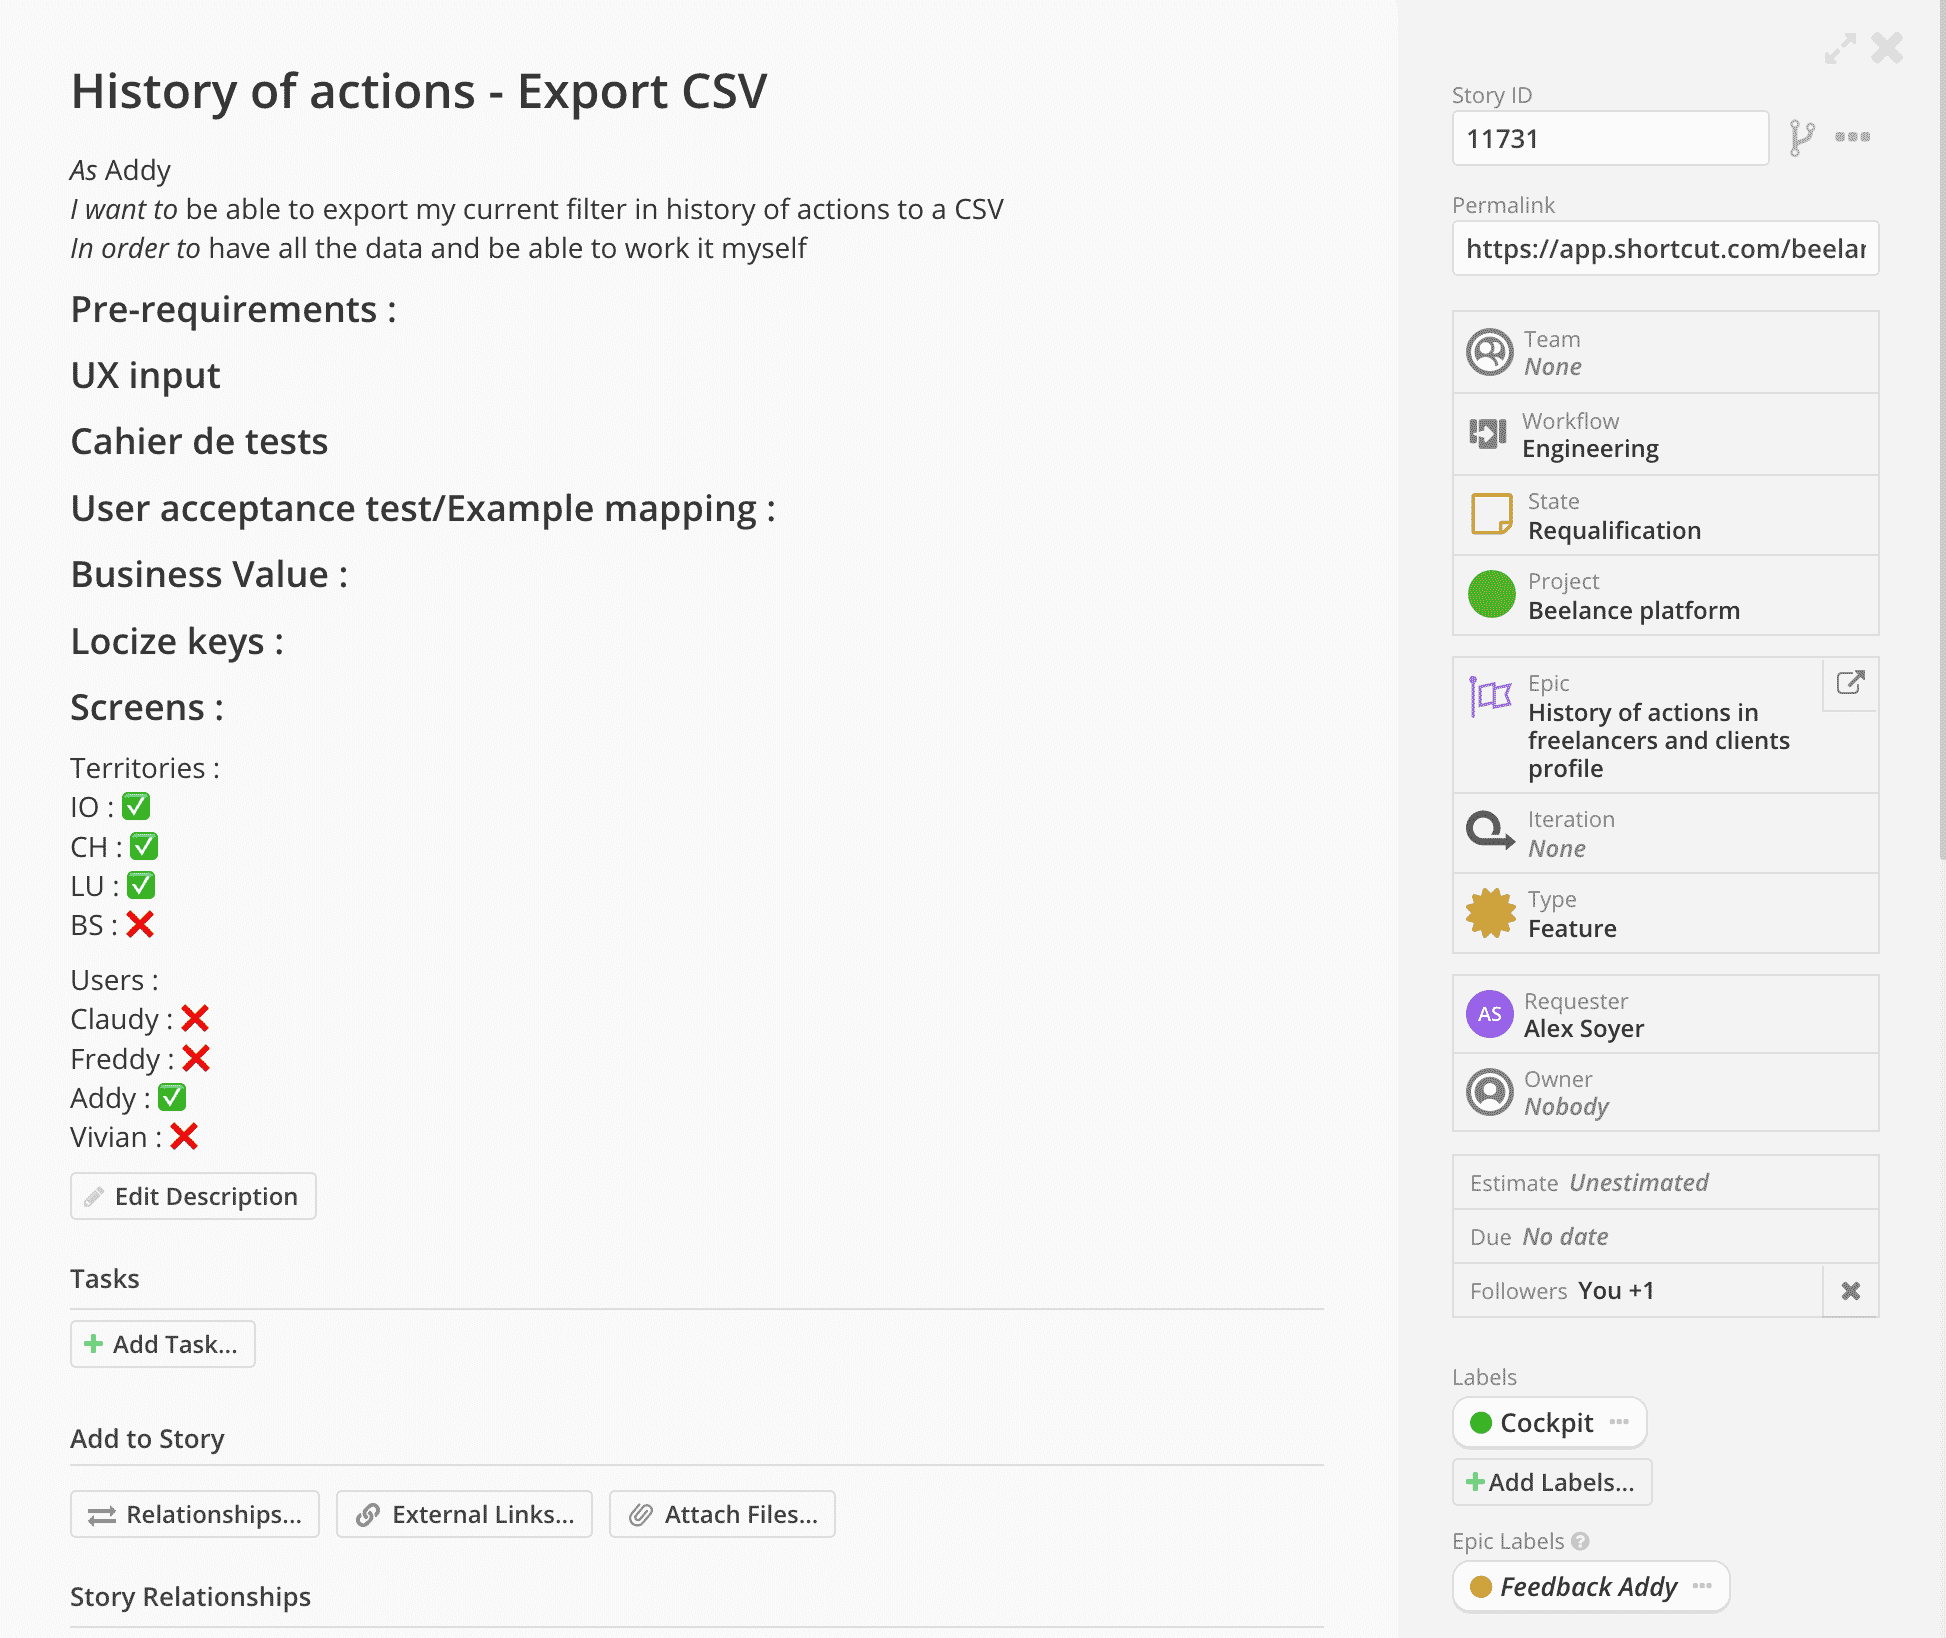Click Edit Description

[x=193, y=1195]
